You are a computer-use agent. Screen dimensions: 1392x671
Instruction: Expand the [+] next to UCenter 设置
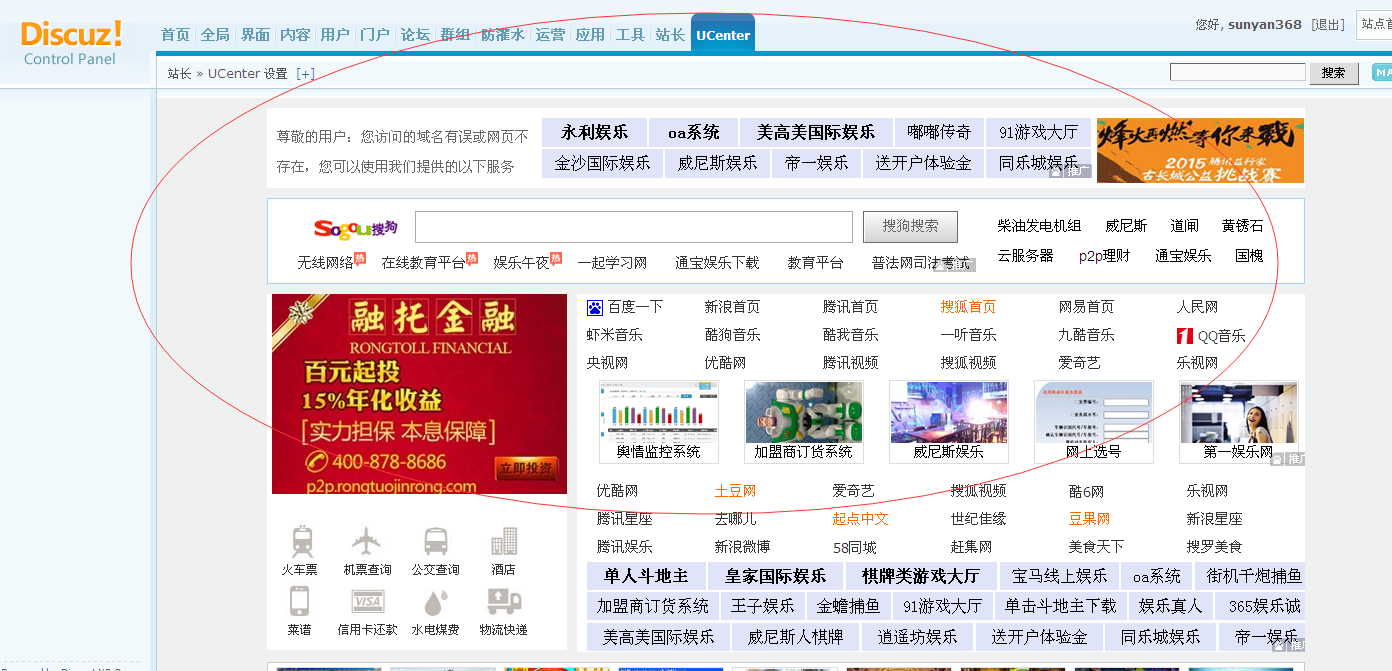[x=305, y=74]
